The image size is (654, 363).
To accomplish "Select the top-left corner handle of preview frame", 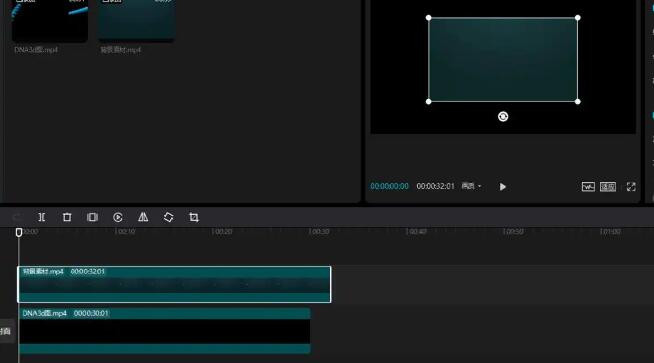I will click(x=428, y=18).
